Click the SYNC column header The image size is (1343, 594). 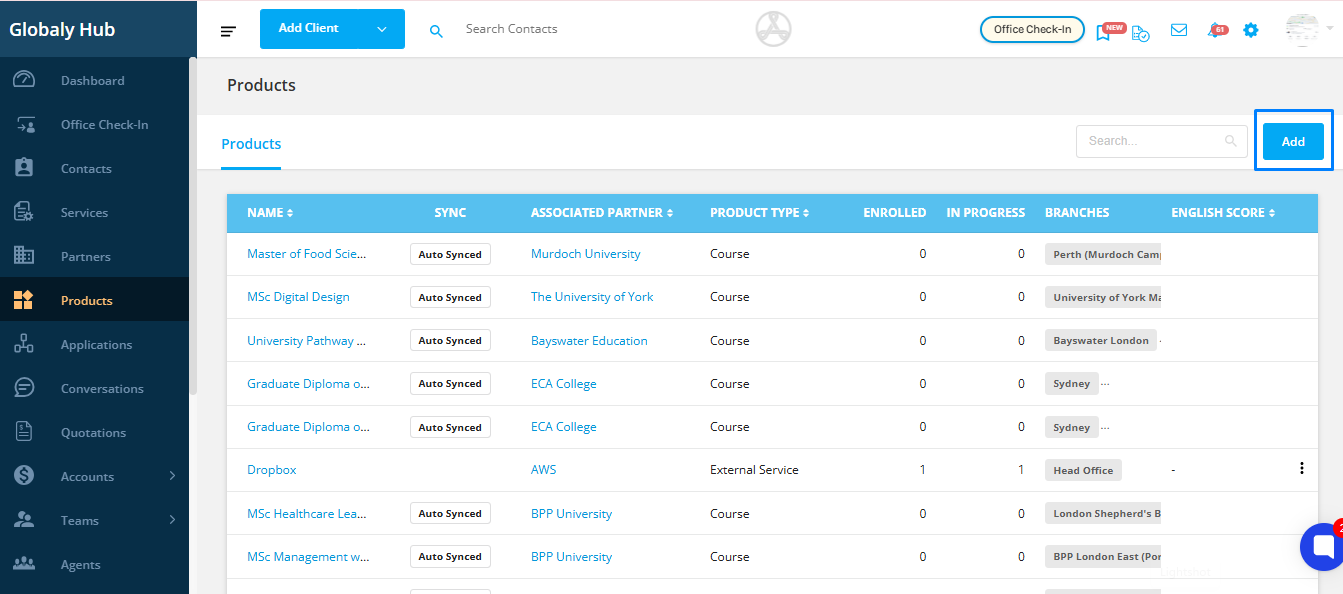(x=450, y=213)
